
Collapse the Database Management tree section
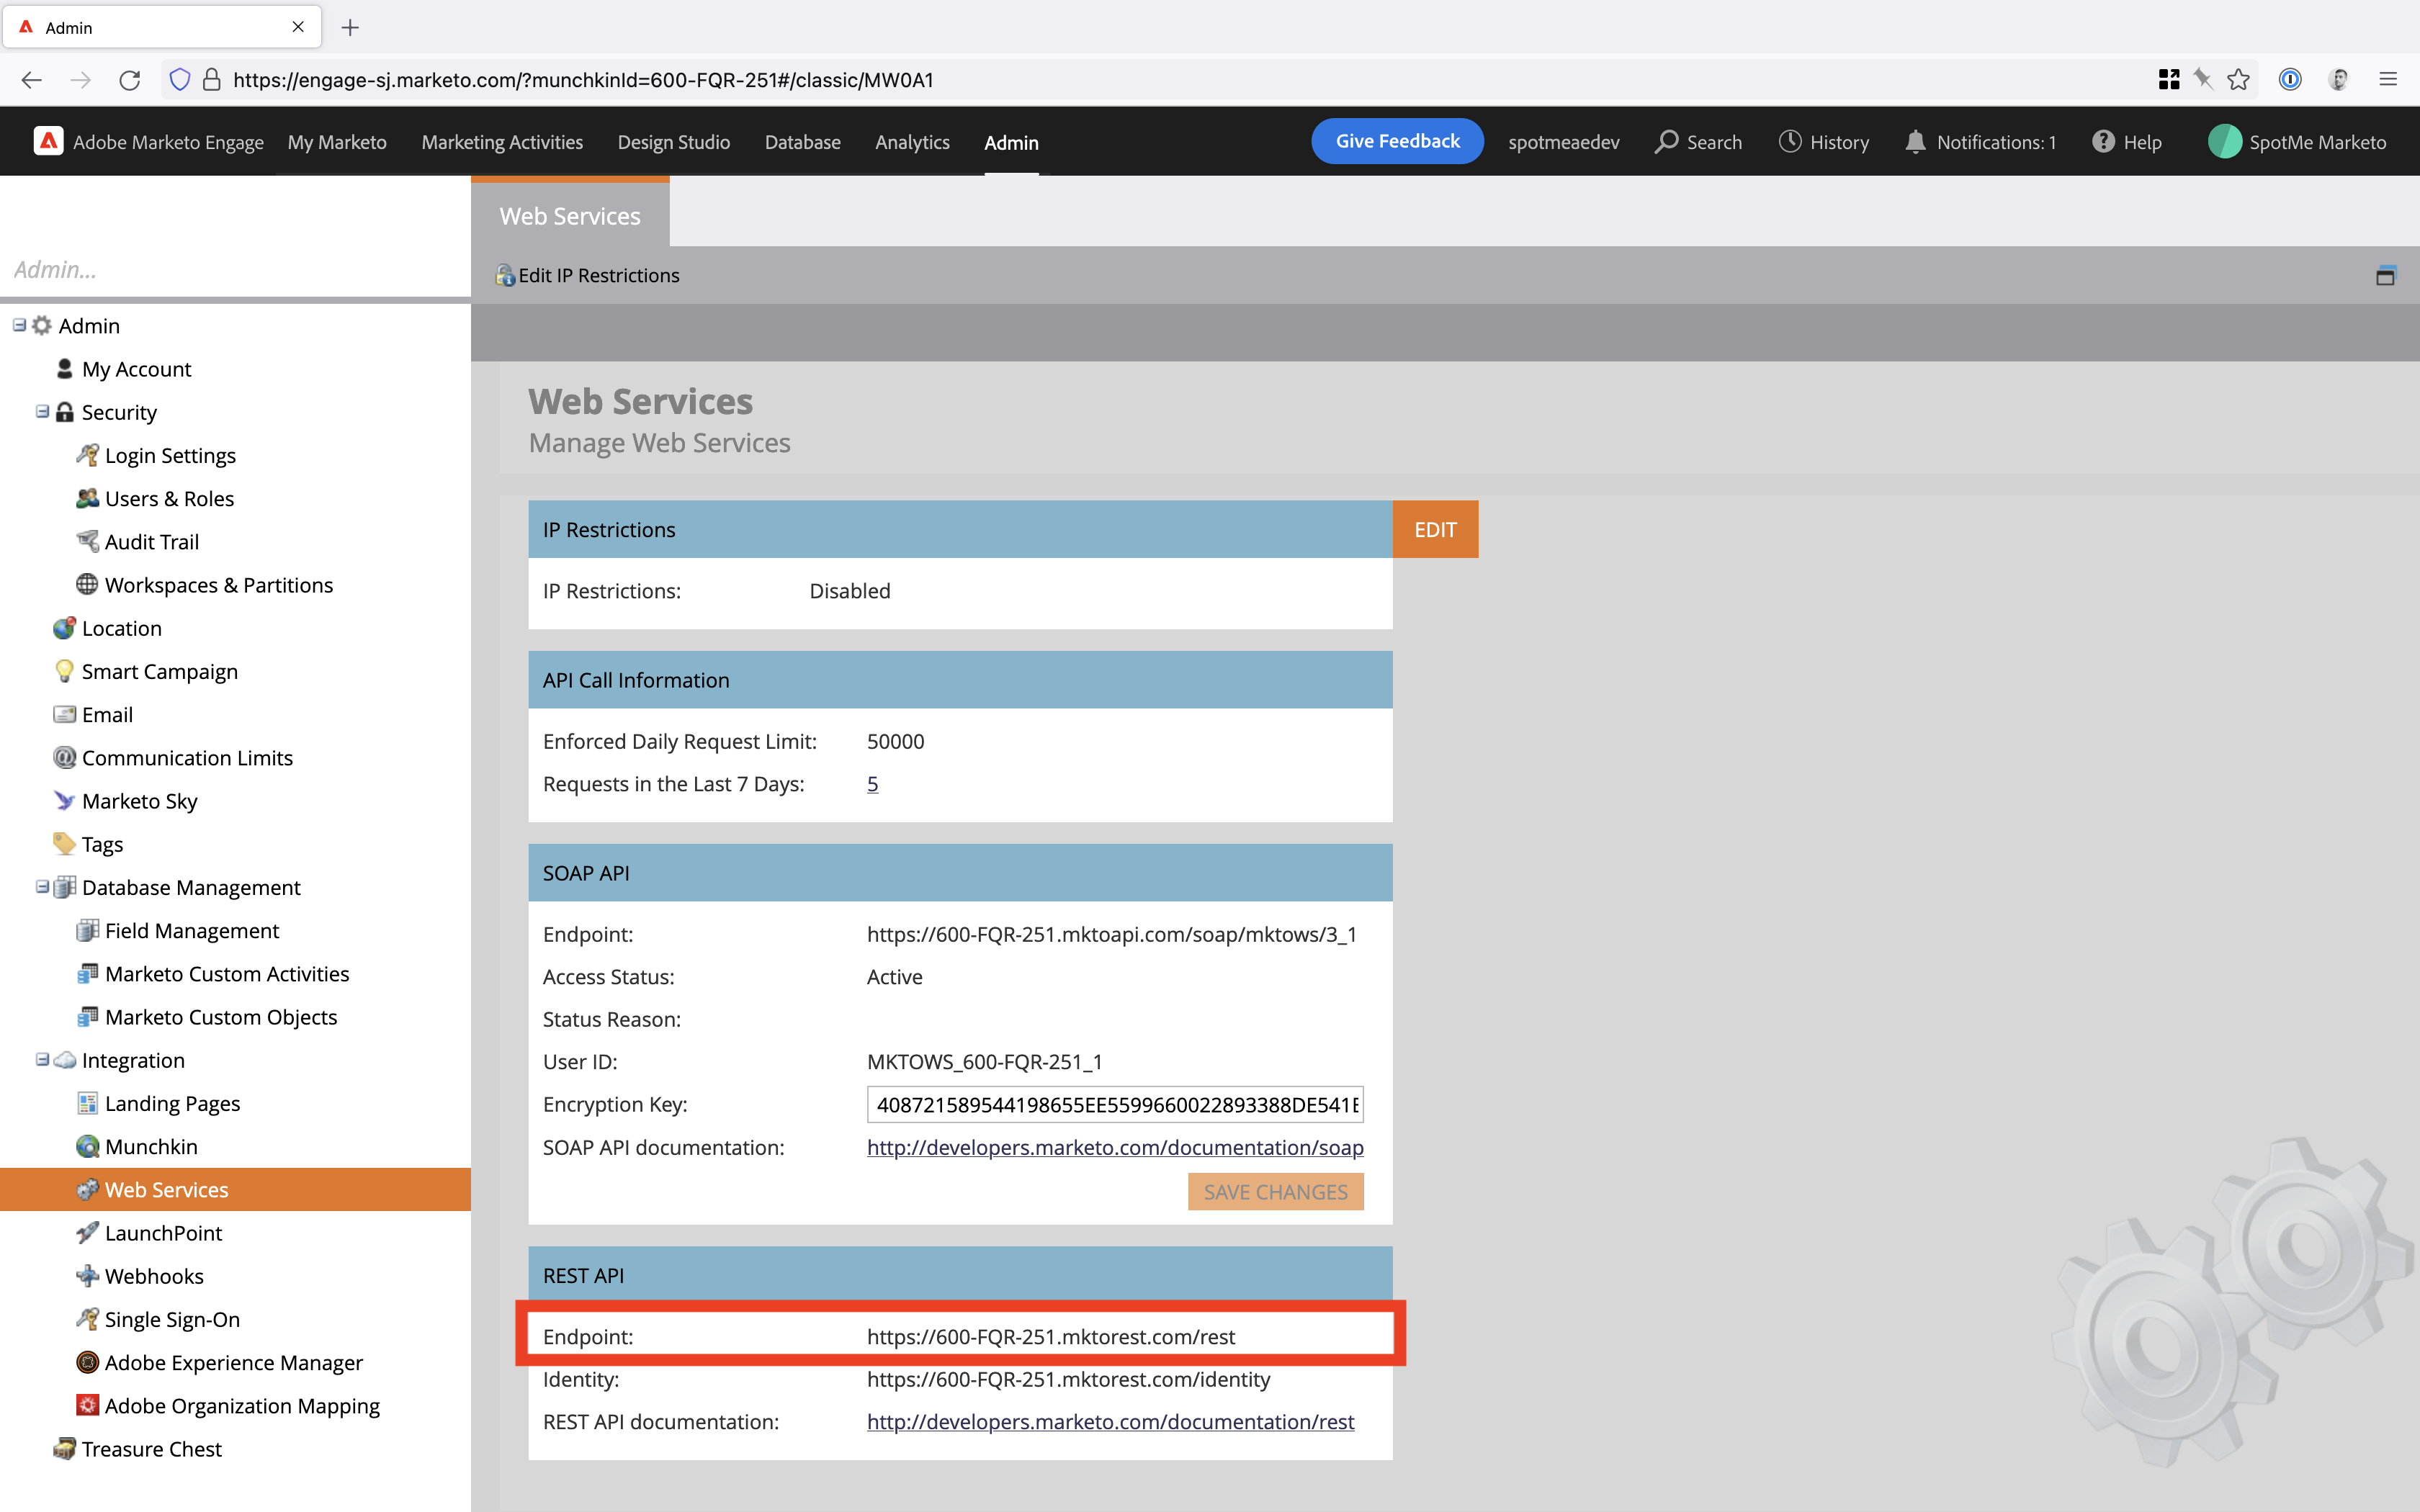42,886
